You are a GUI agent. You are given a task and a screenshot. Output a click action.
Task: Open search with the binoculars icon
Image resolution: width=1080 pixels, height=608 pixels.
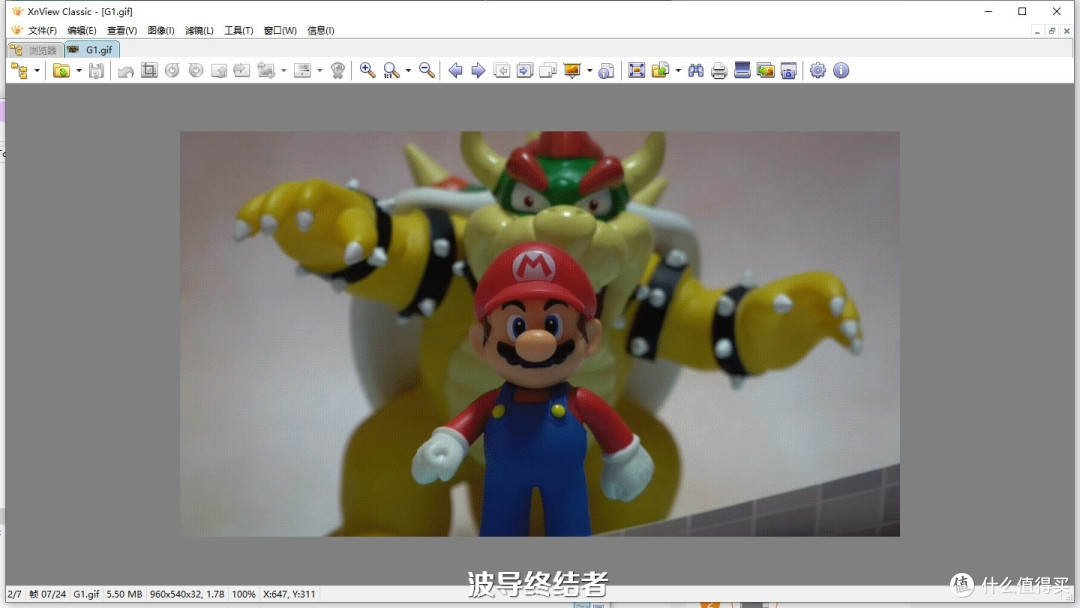[x=696, y=70]
